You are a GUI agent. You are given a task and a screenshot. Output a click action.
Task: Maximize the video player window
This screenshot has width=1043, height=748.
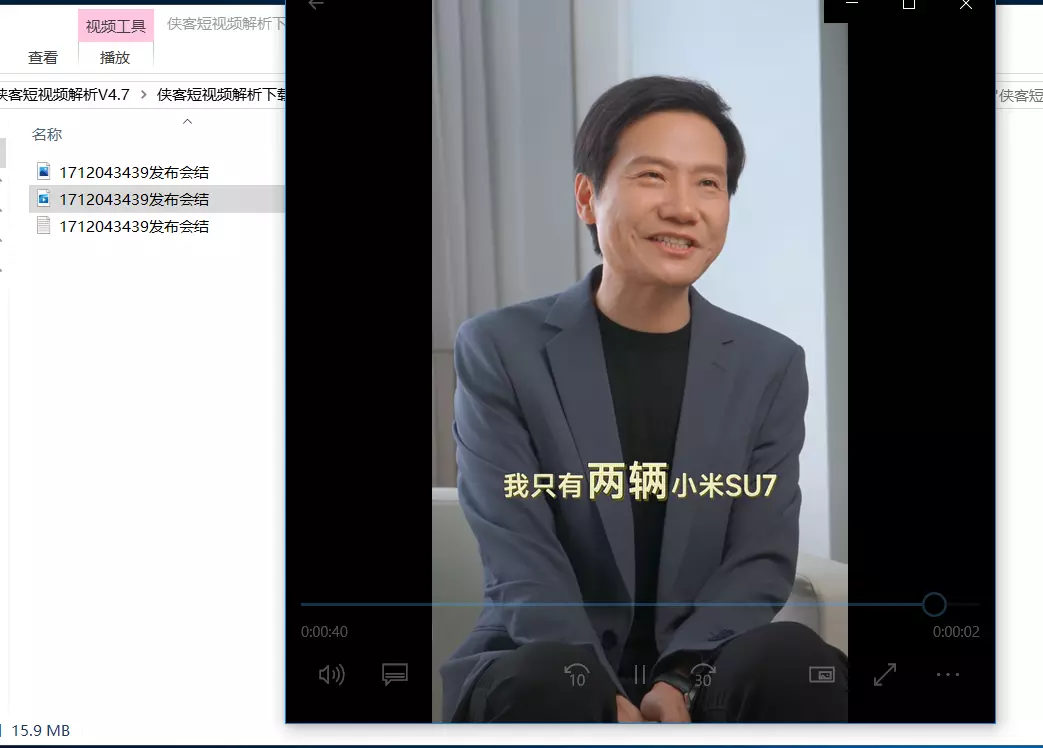point(908,5)
